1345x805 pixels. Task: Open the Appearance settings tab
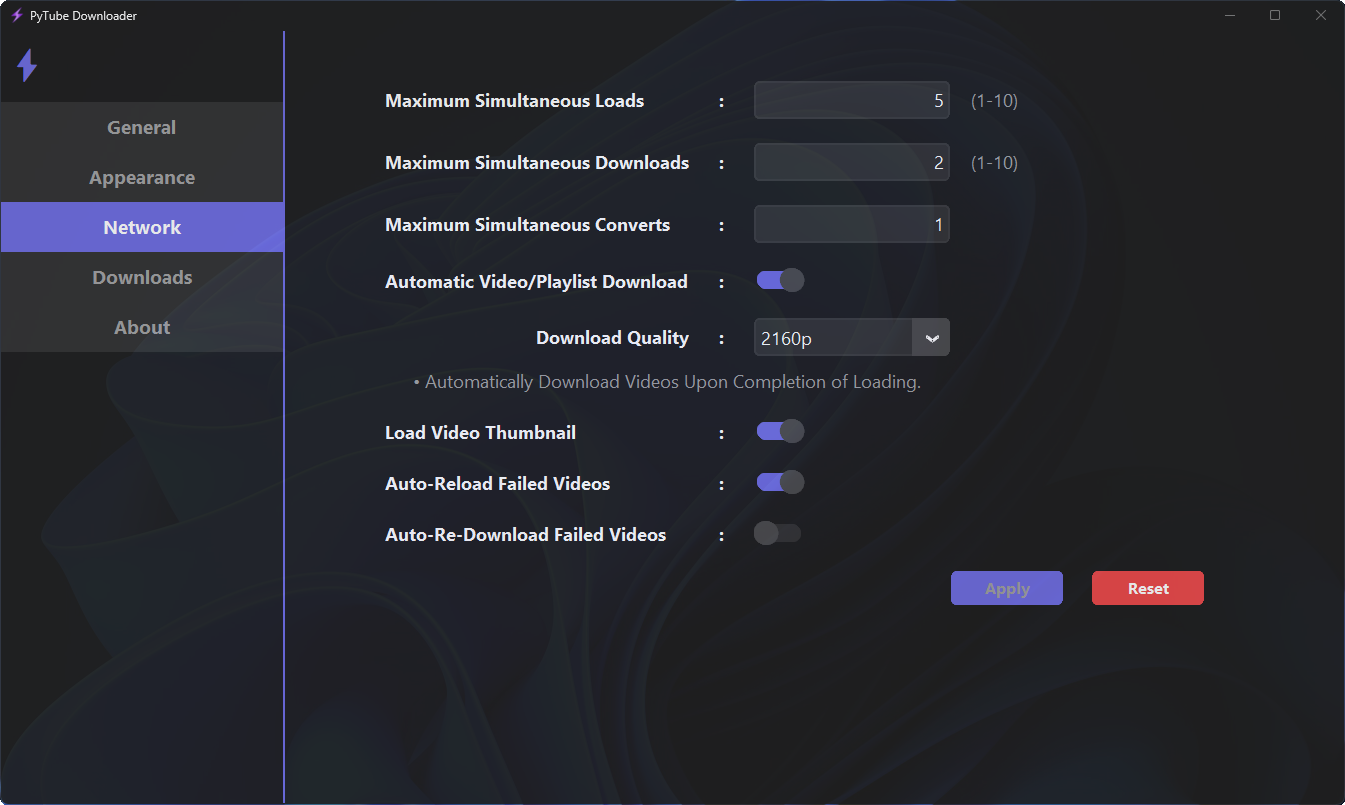click(142, 177)
